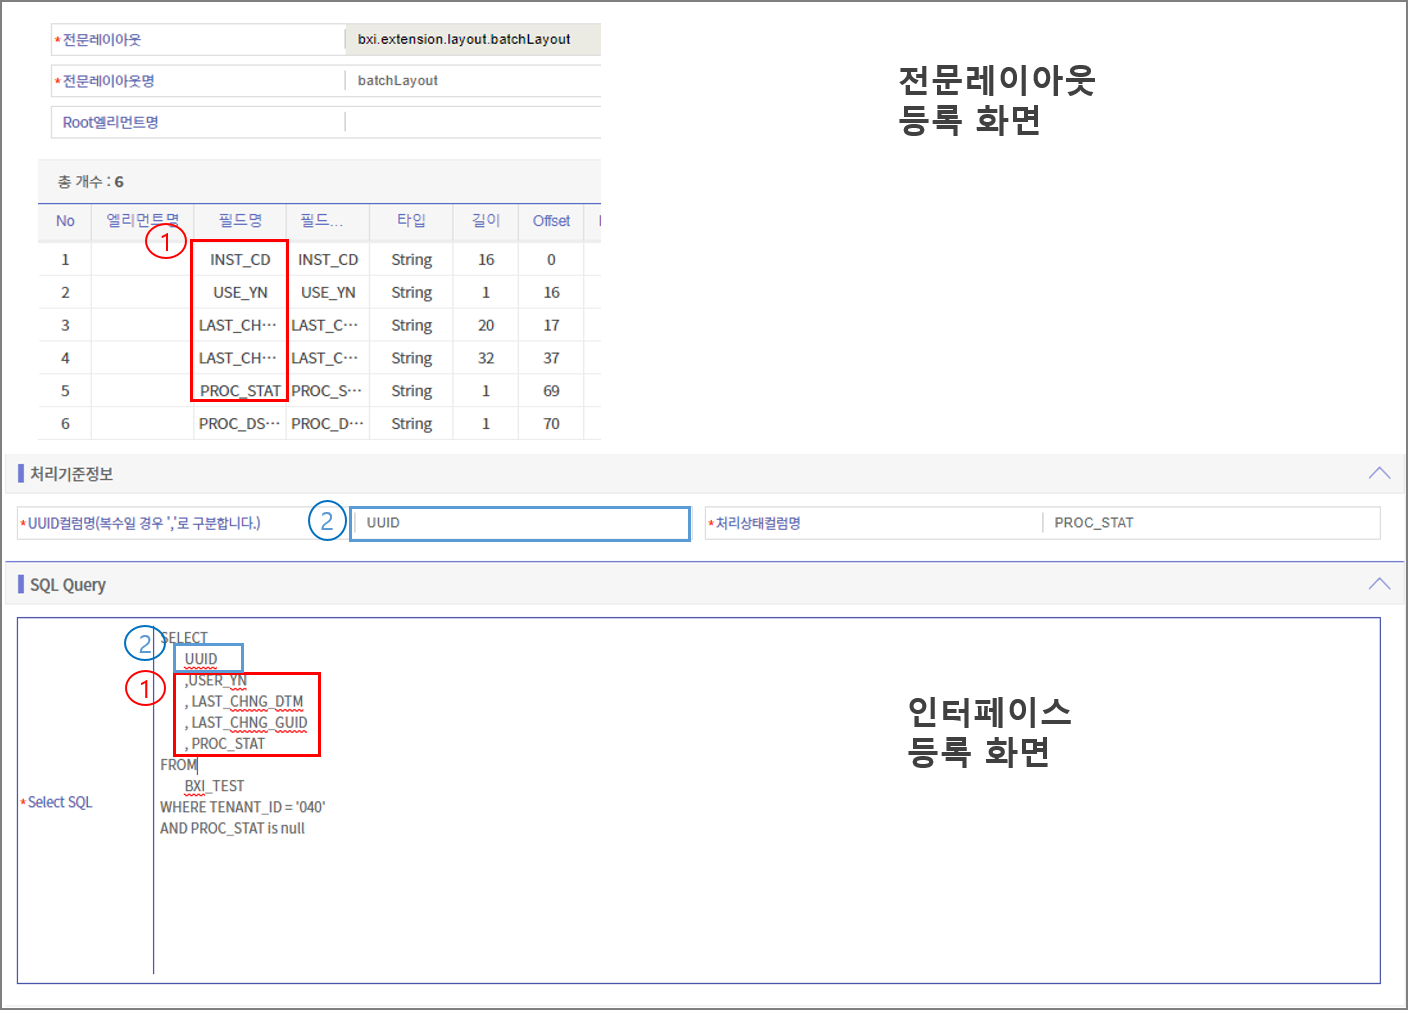Sort by the No column header
The image size is (1408, 1010).
tap(65, 221)
